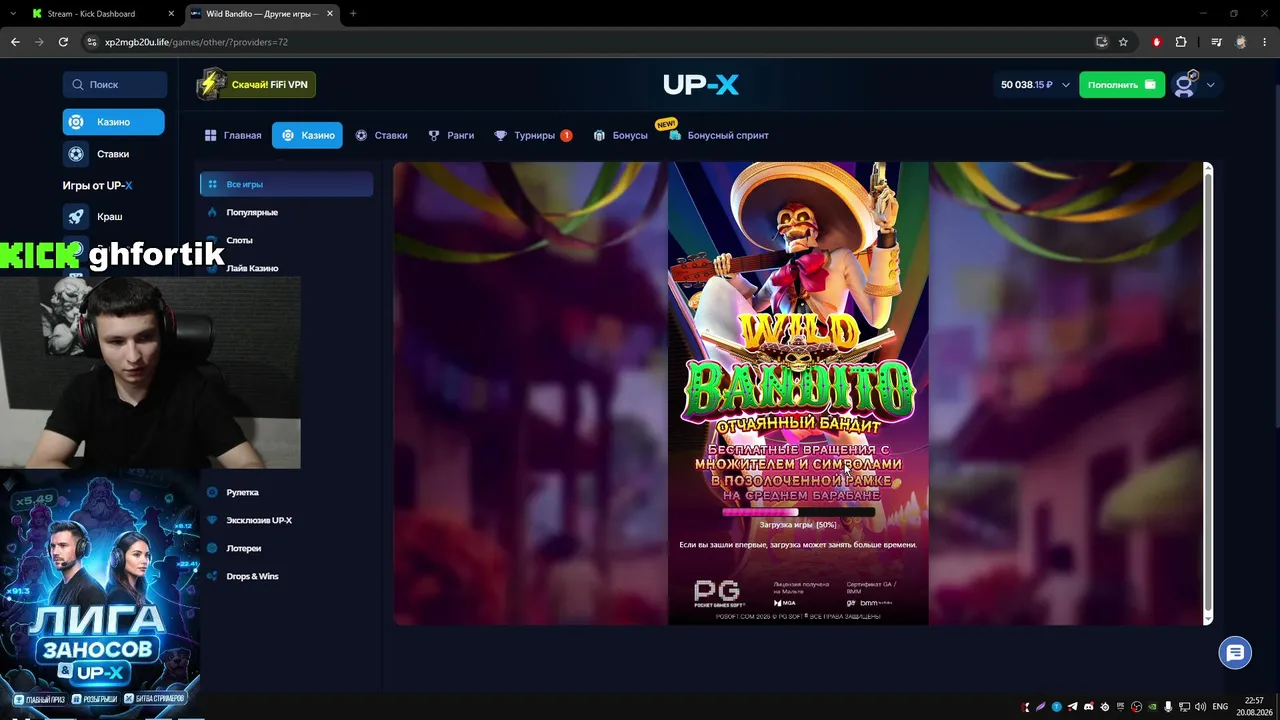Image resolution: width=1280 pixels, height=720 pixels.
Task: Click the UP-X logo in the header
Action: point(701,85)
